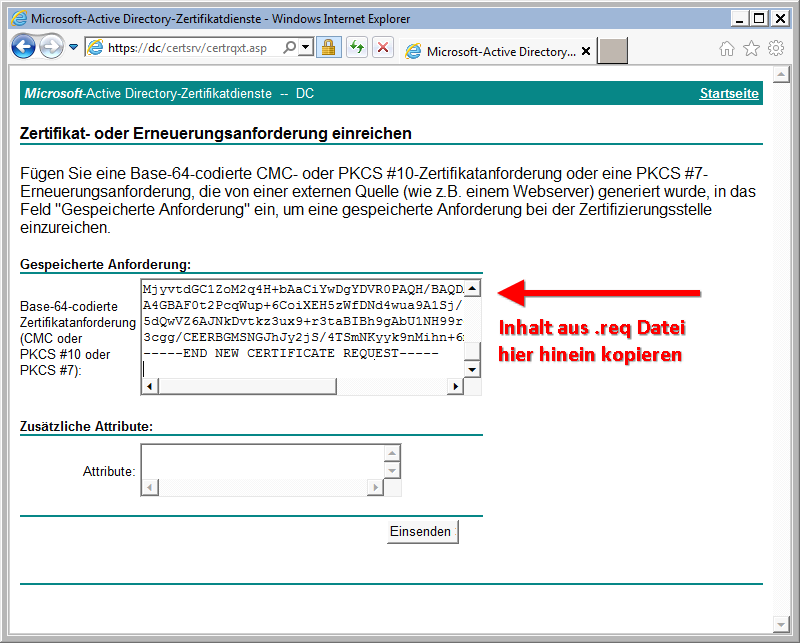Open the Tools gear menu

(x=775, y=48)
